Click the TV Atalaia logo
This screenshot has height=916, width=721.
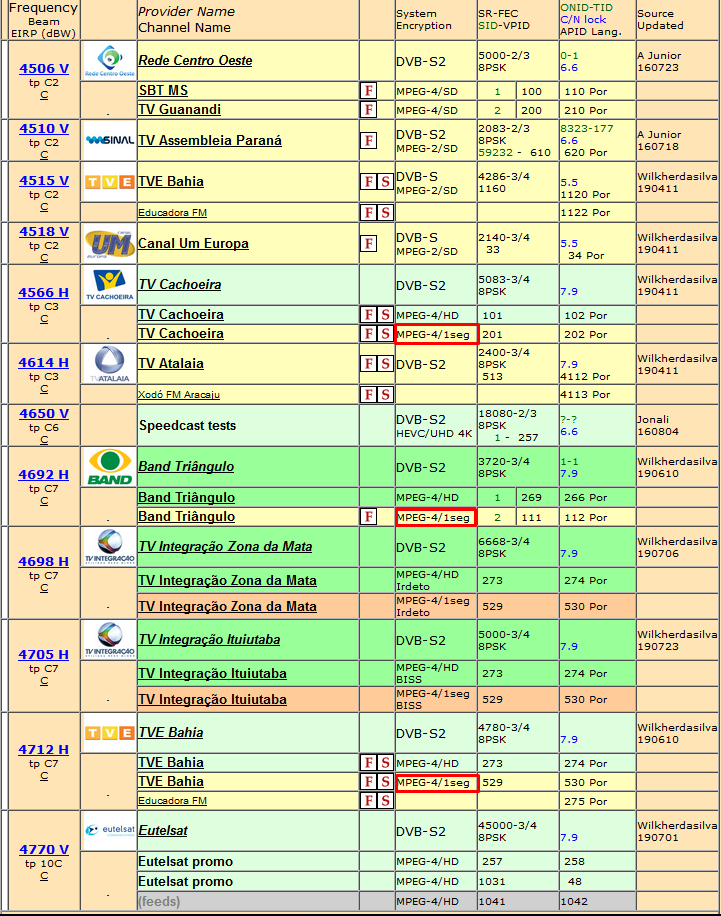coord(109,364)
